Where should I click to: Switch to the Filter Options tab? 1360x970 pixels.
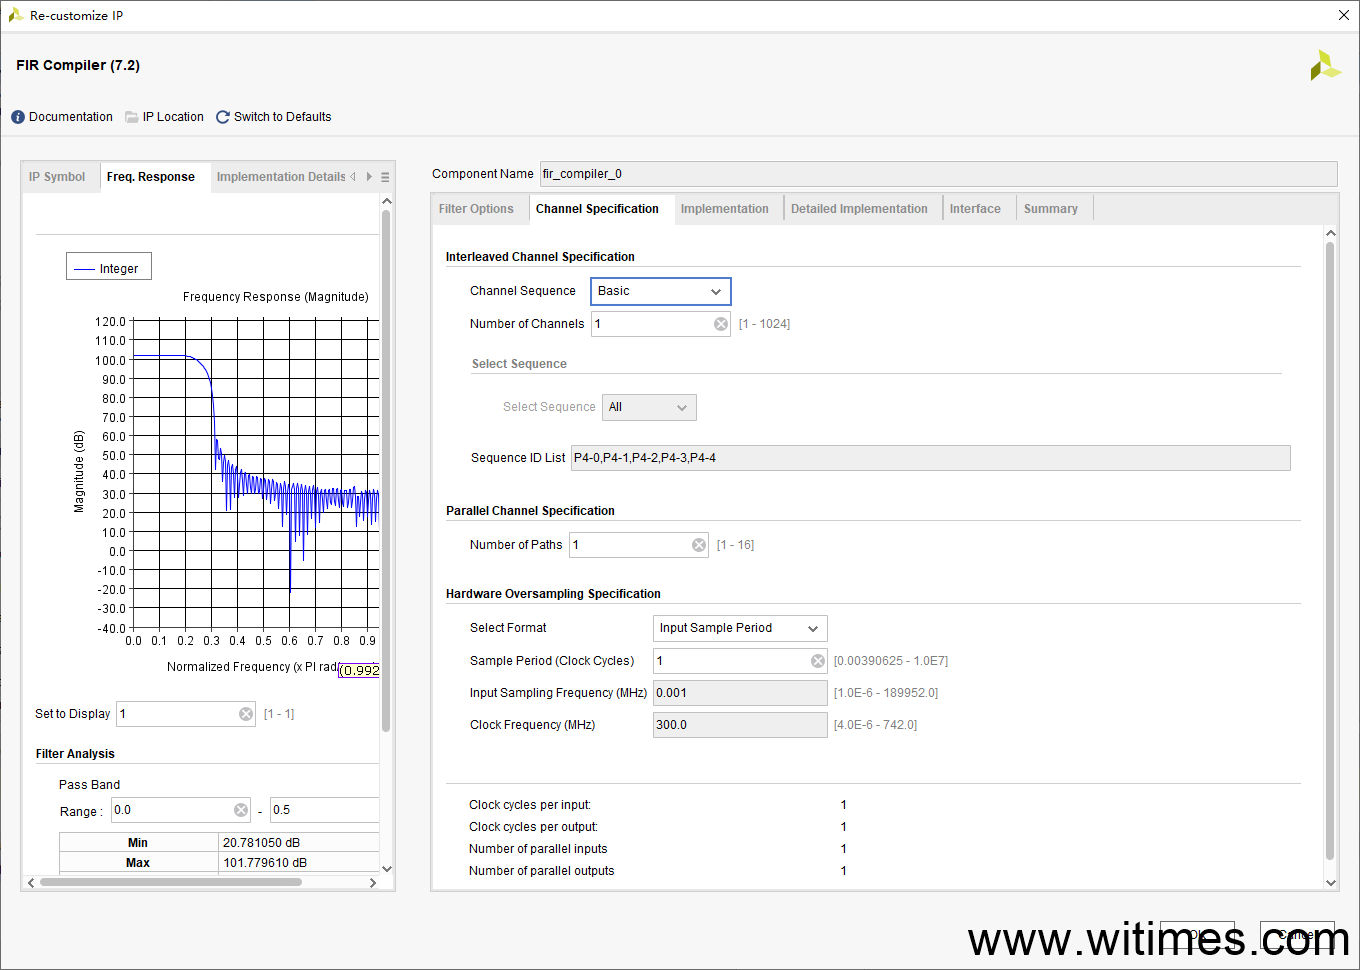pyautogui.click(x=476, y=209)
